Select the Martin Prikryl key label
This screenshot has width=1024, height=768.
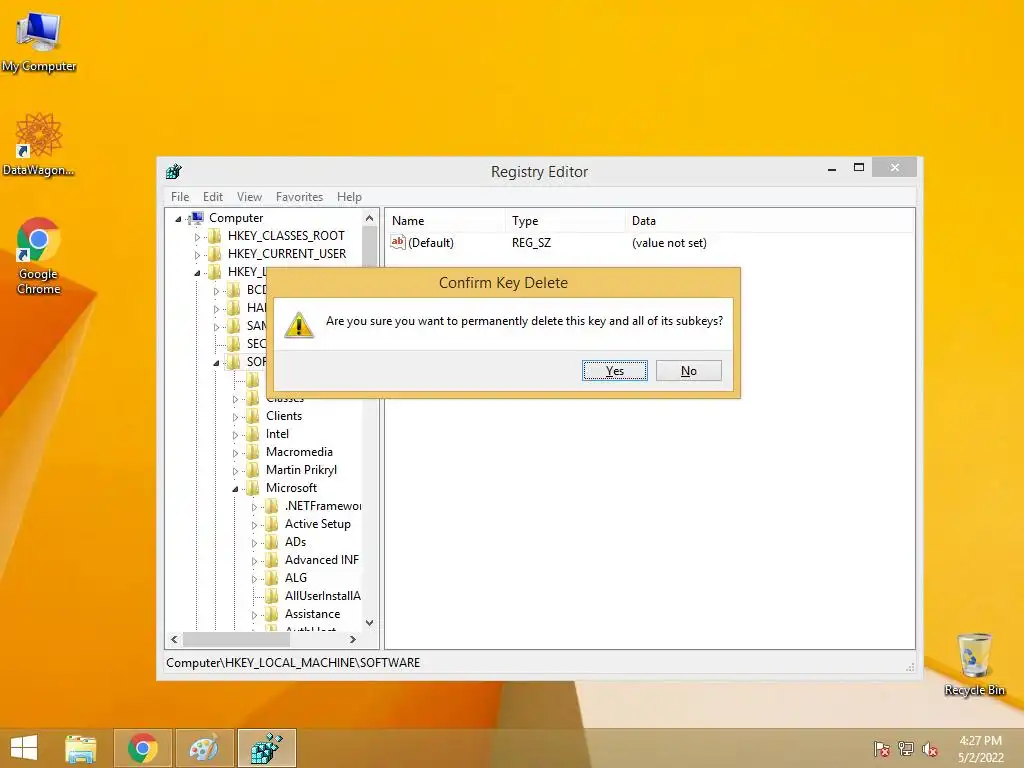pyautogui.click(x=301, y=470)
